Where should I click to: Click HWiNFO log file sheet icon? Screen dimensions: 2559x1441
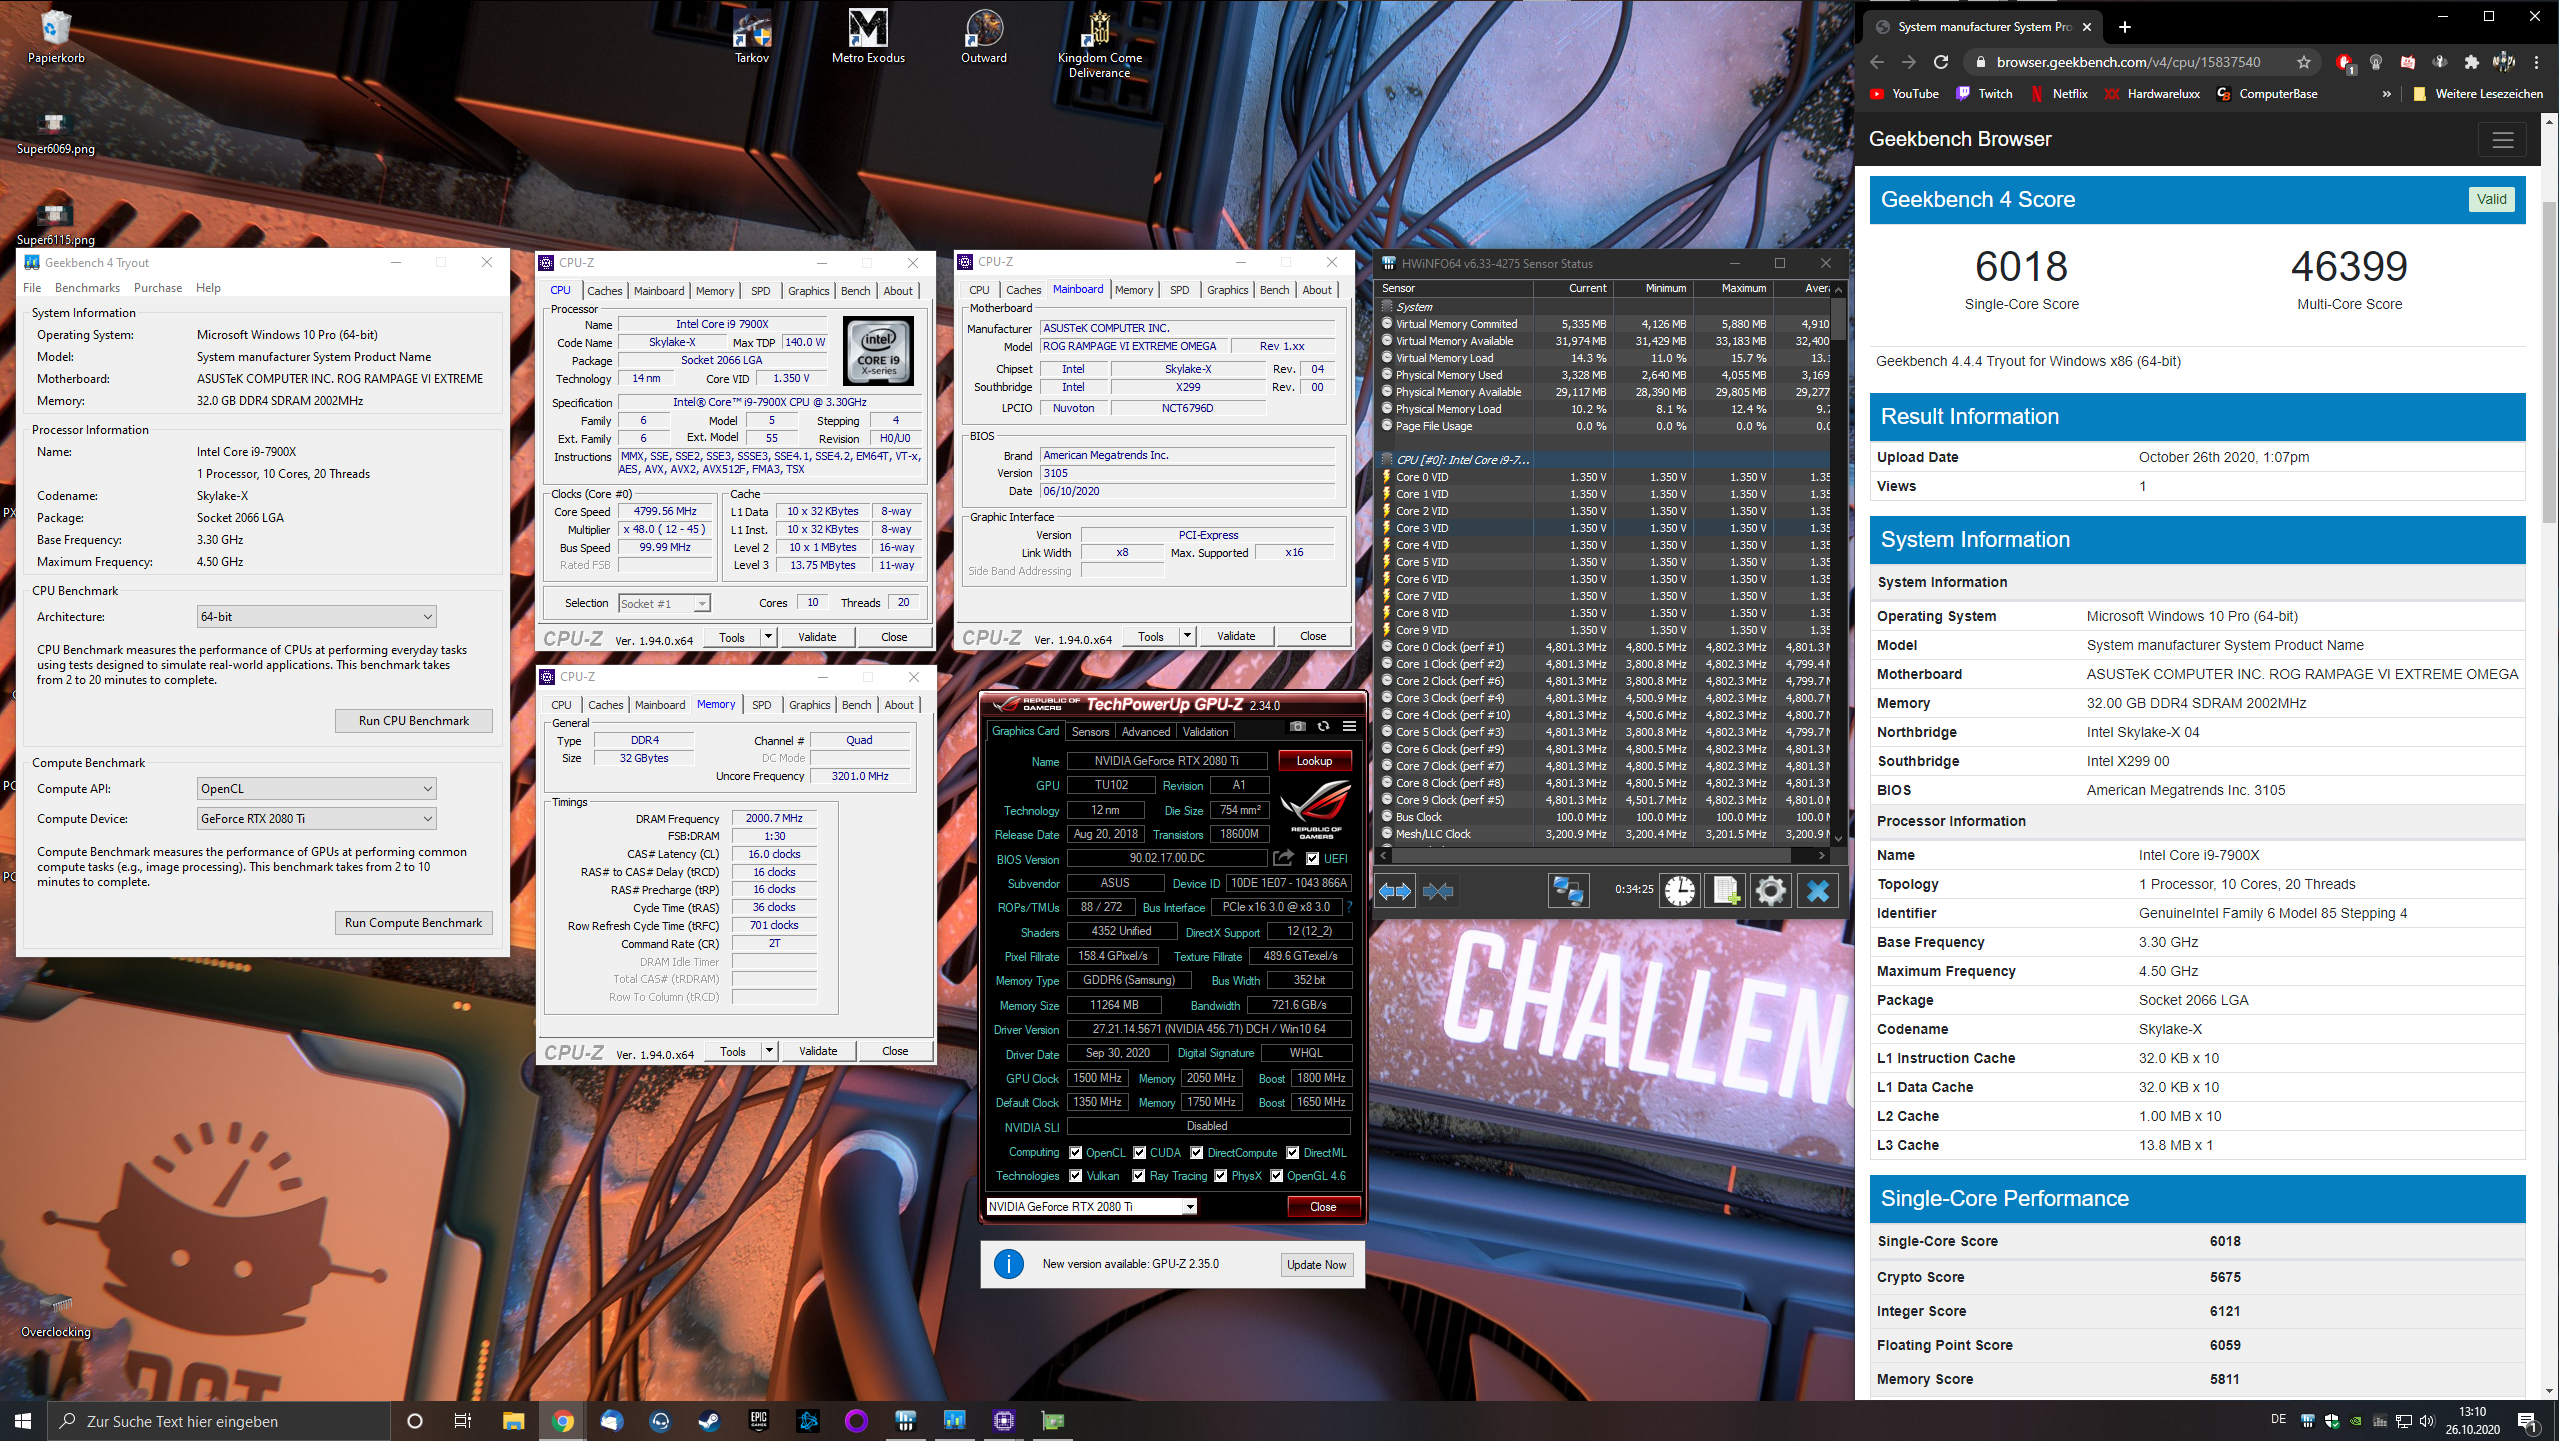coord(1725,890)
